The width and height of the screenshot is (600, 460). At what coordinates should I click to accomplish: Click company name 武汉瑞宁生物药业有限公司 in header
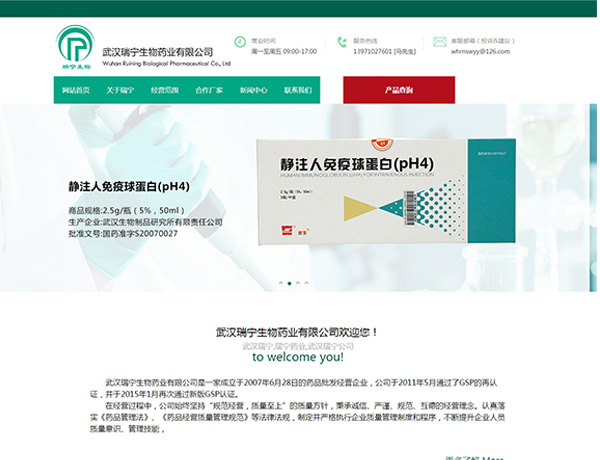(x=157, y=52)
